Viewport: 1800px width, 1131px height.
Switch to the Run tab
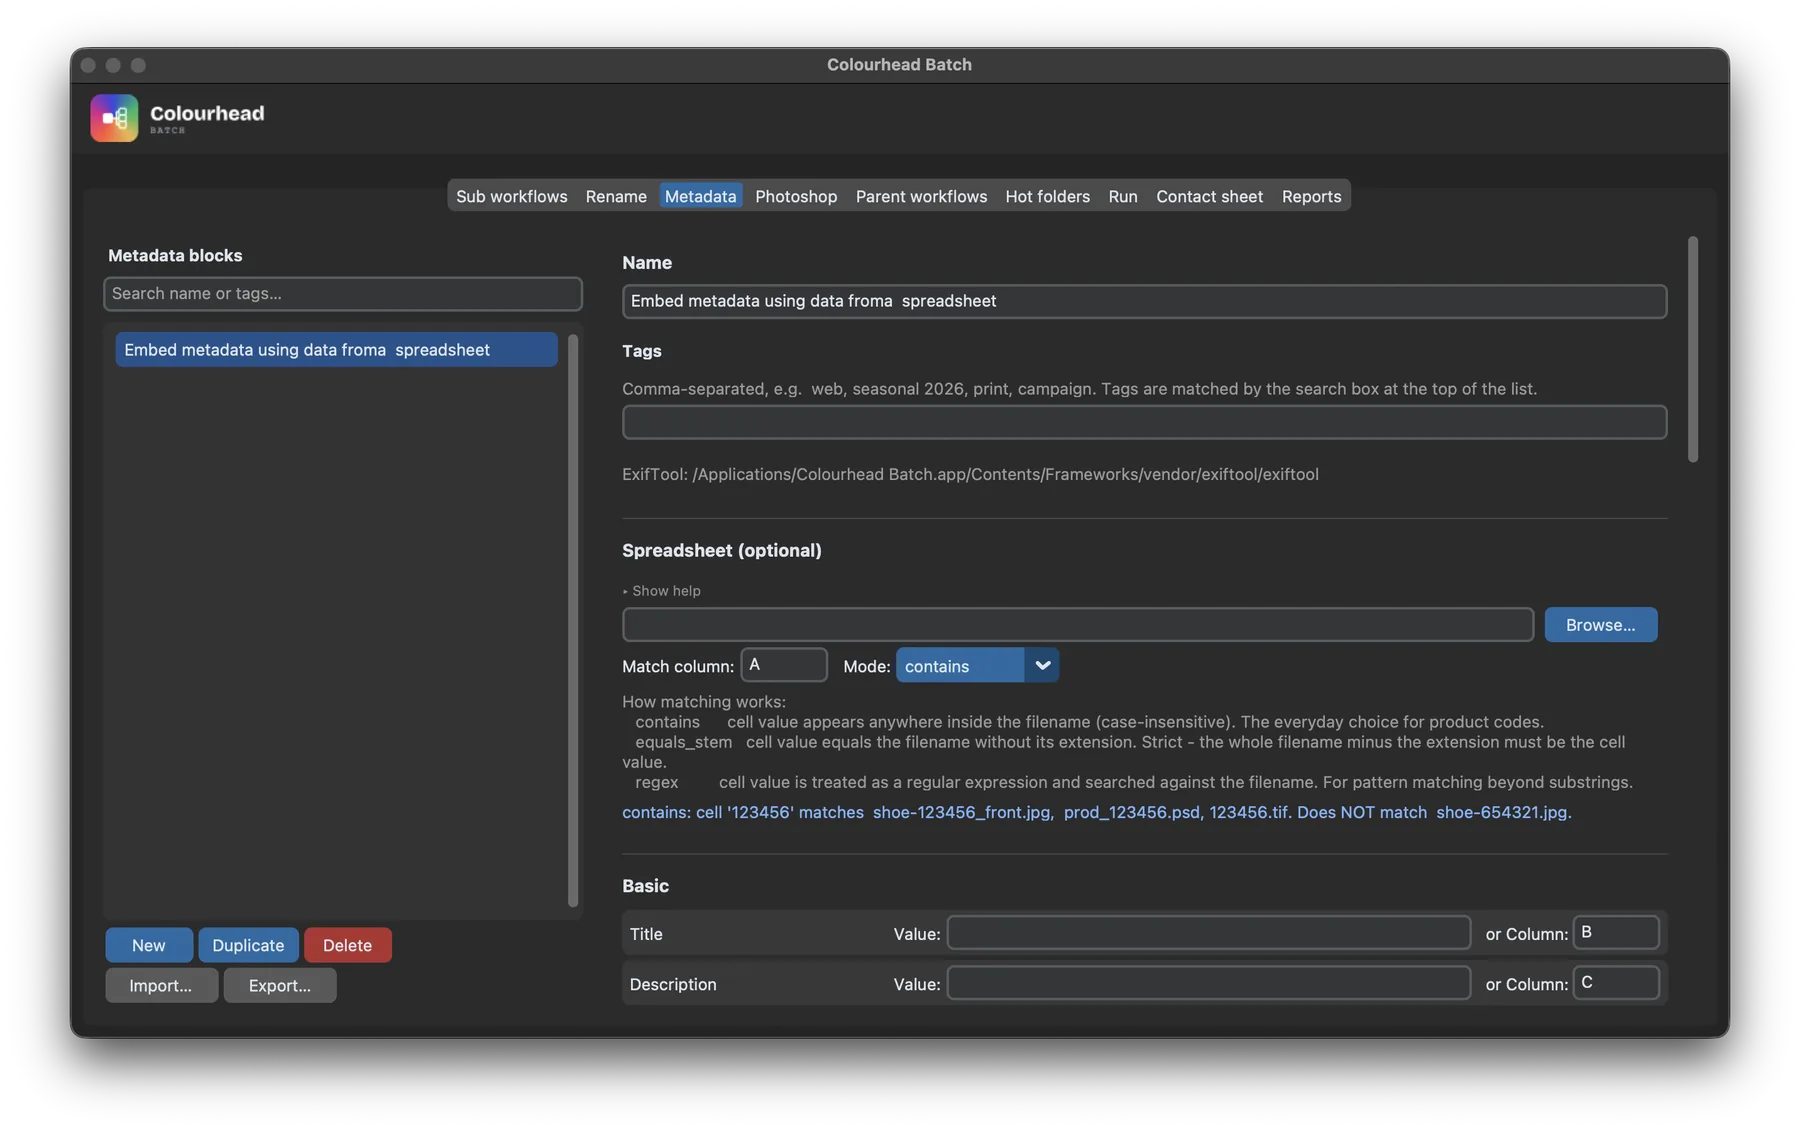[x=1122, y=196]
